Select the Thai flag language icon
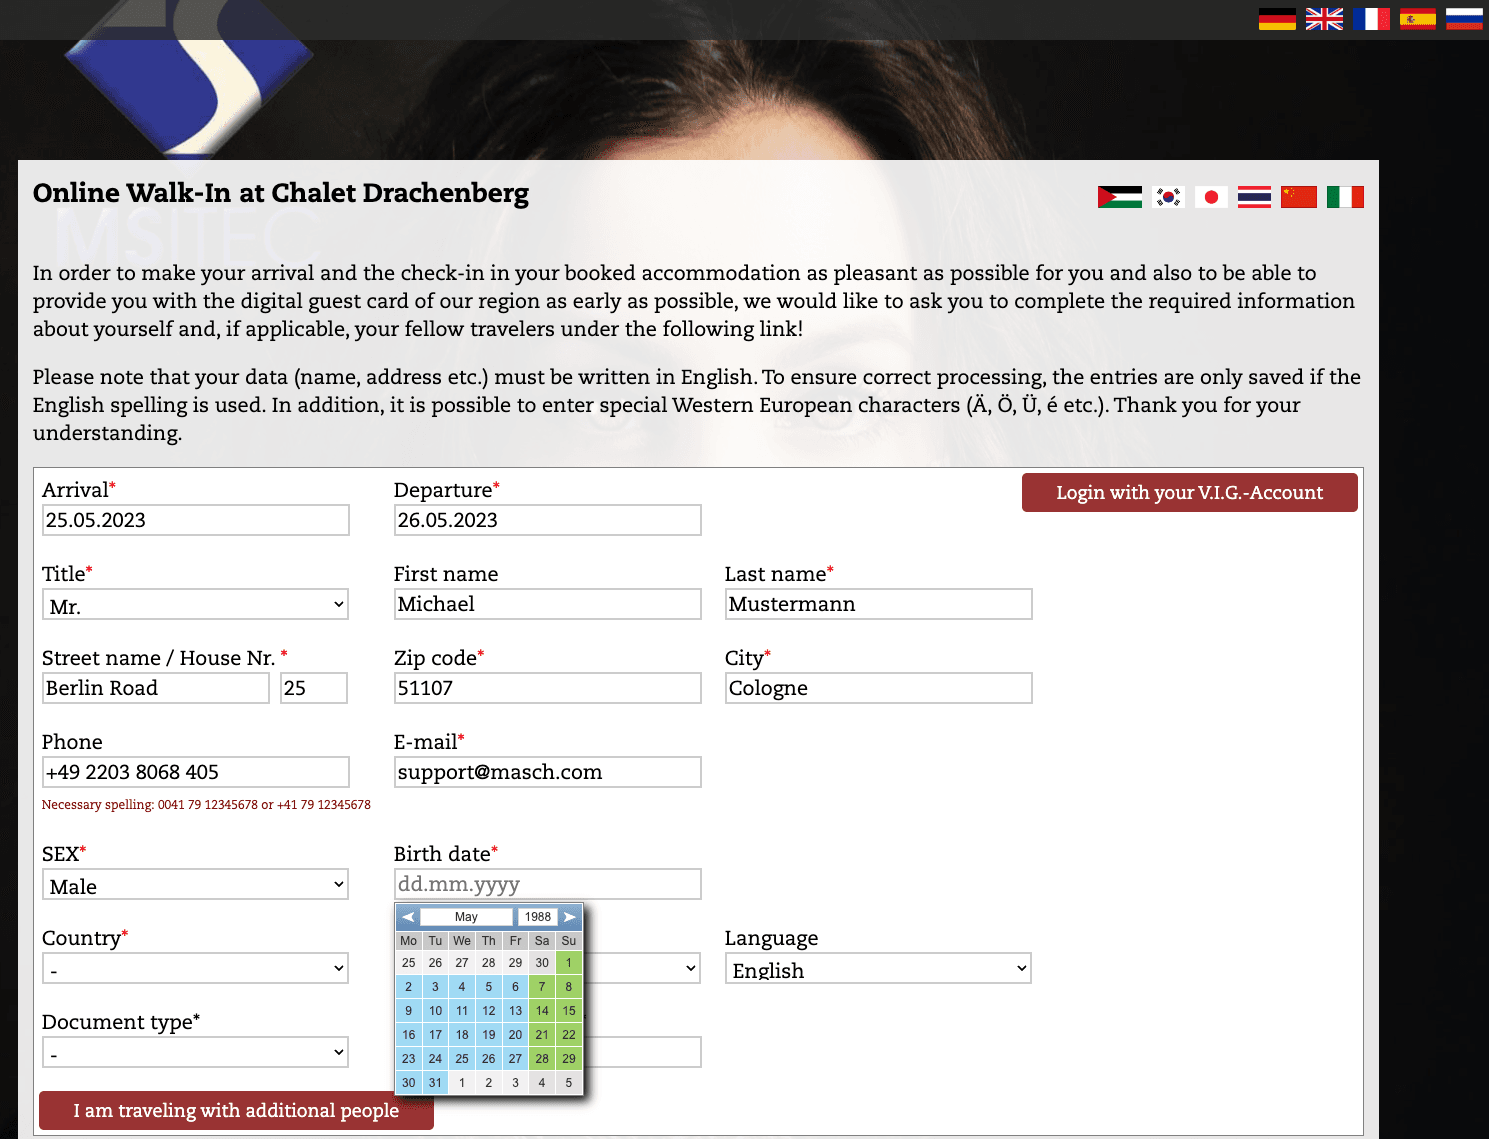 (1255, 196)
